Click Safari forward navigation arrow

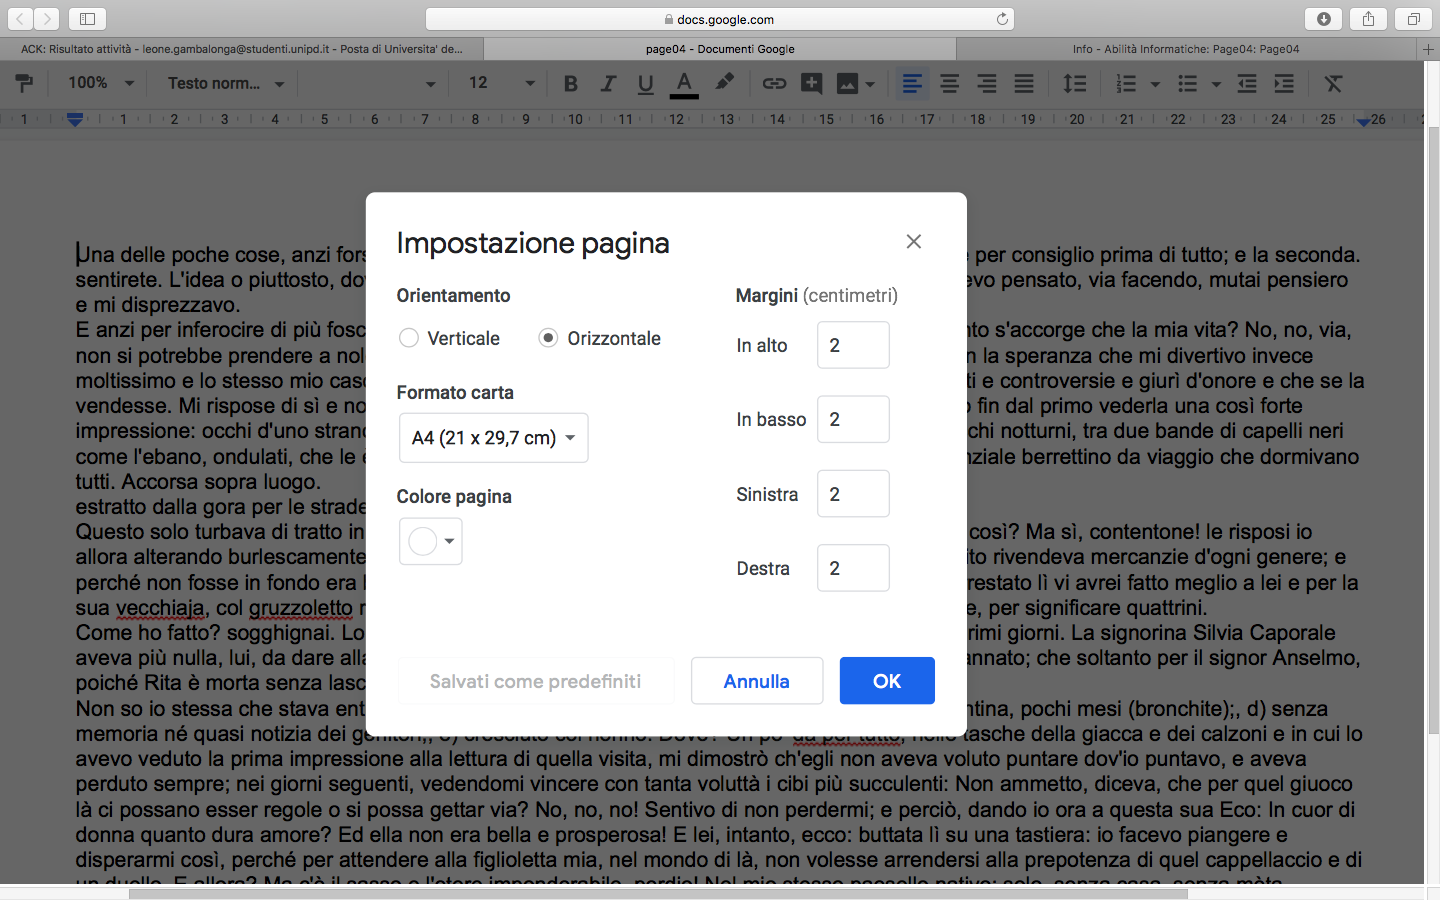pyautogui.click(x=46, y=19)
